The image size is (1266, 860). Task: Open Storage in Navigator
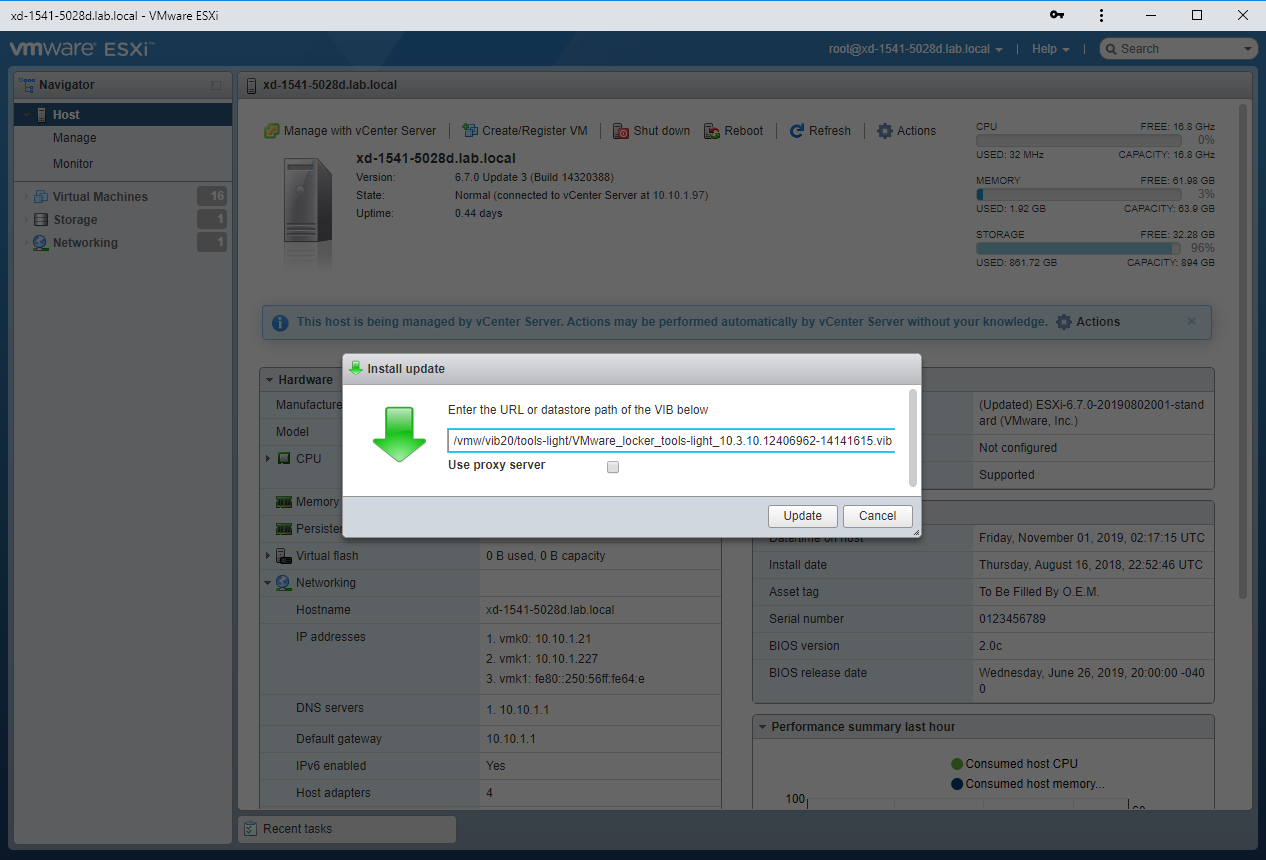point(75,220)
